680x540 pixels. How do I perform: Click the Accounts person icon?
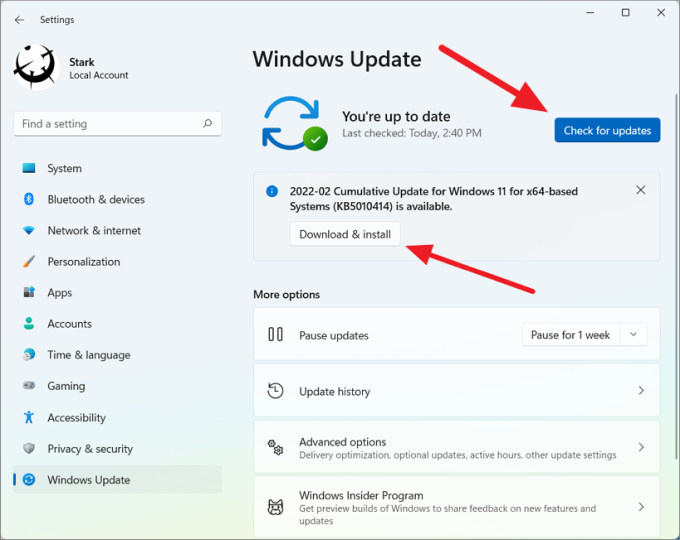pyautogui.click(x=29, y=324)
